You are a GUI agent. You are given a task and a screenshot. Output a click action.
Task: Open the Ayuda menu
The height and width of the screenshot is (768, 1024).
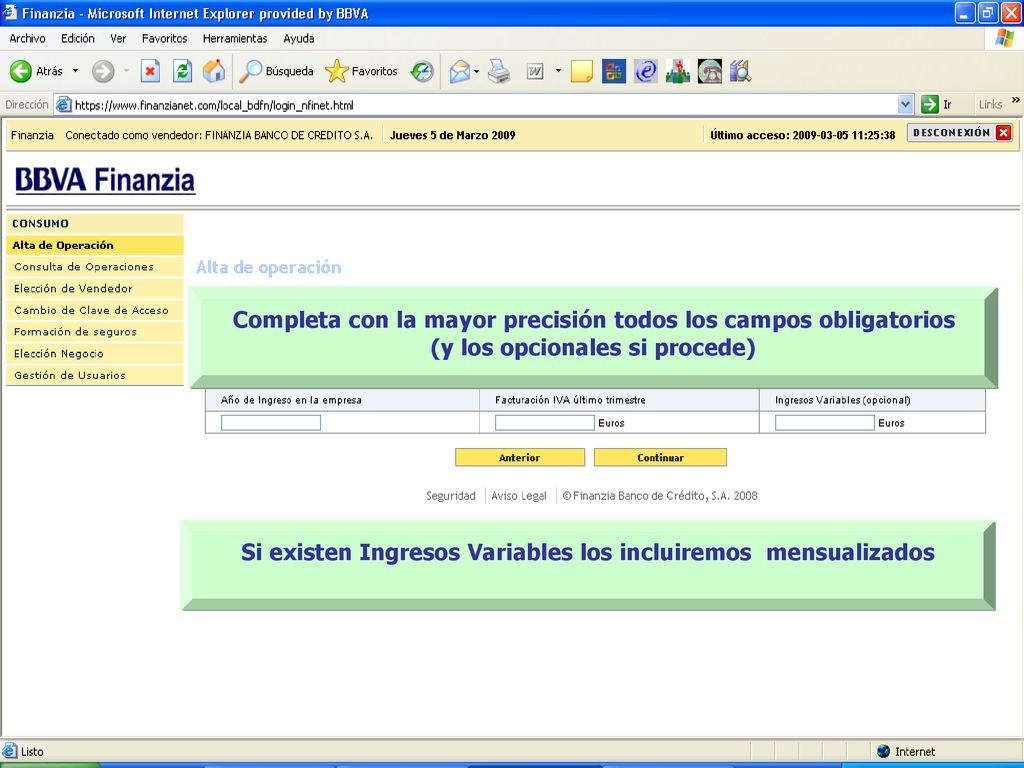tap(299, 39)
